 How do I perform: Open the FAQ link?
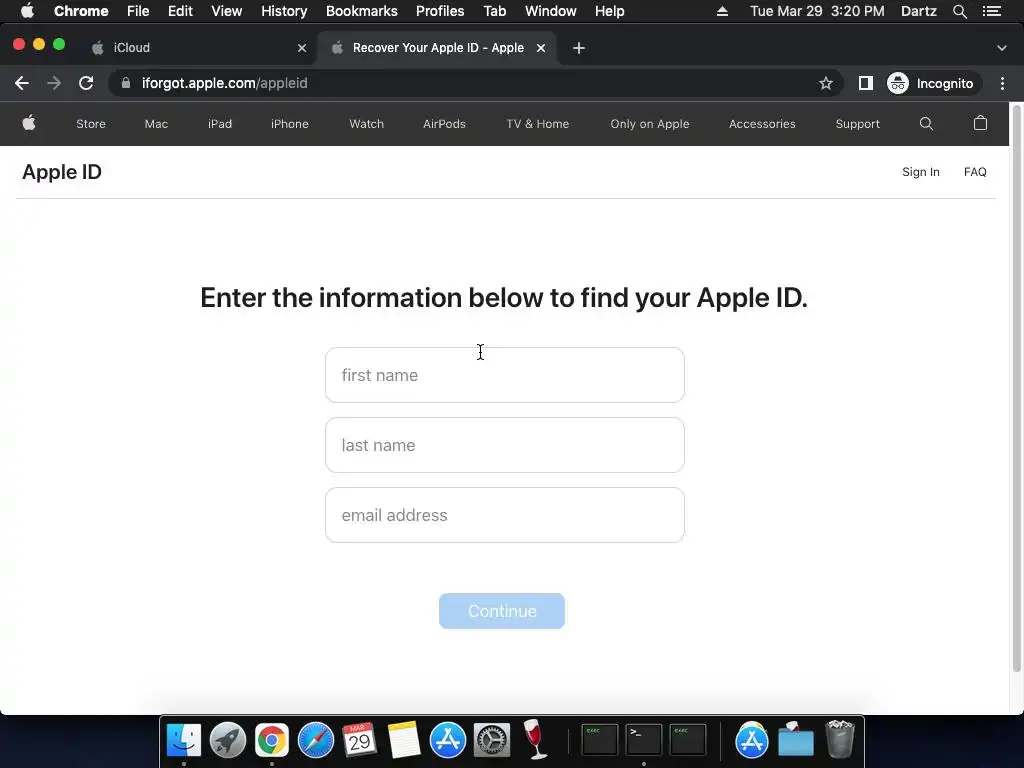(x=975, y=172)
